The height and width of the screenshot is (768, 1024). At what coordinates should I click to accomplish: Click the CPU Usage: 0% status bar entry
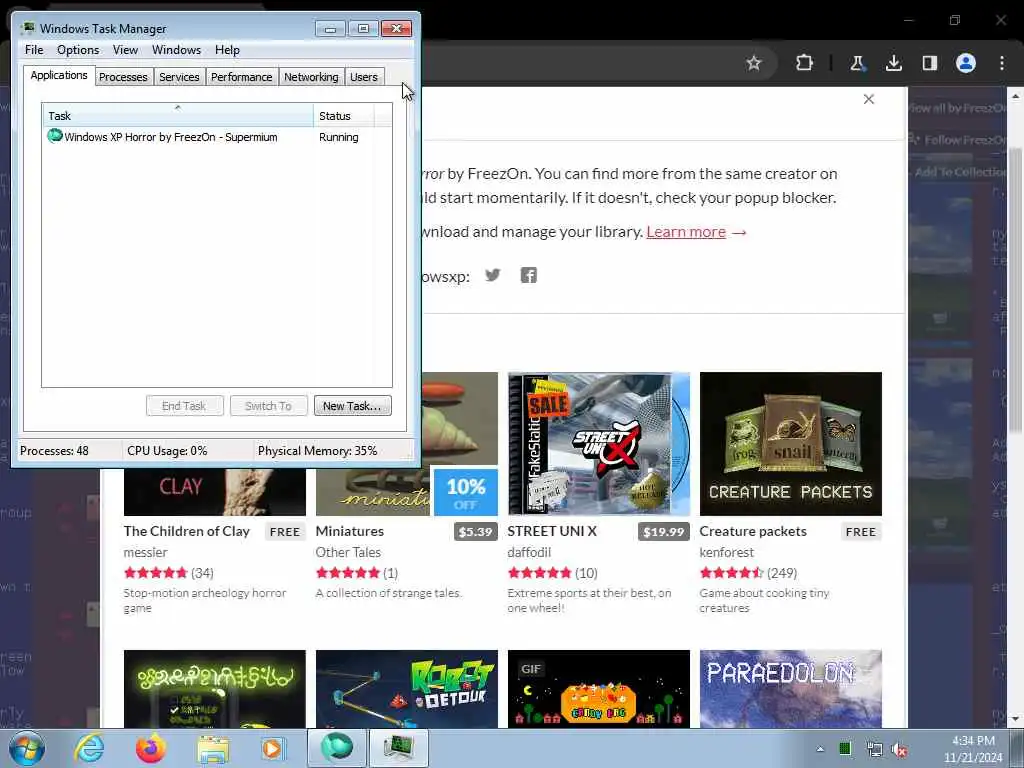pyautogui.click(x=167, y=451)
